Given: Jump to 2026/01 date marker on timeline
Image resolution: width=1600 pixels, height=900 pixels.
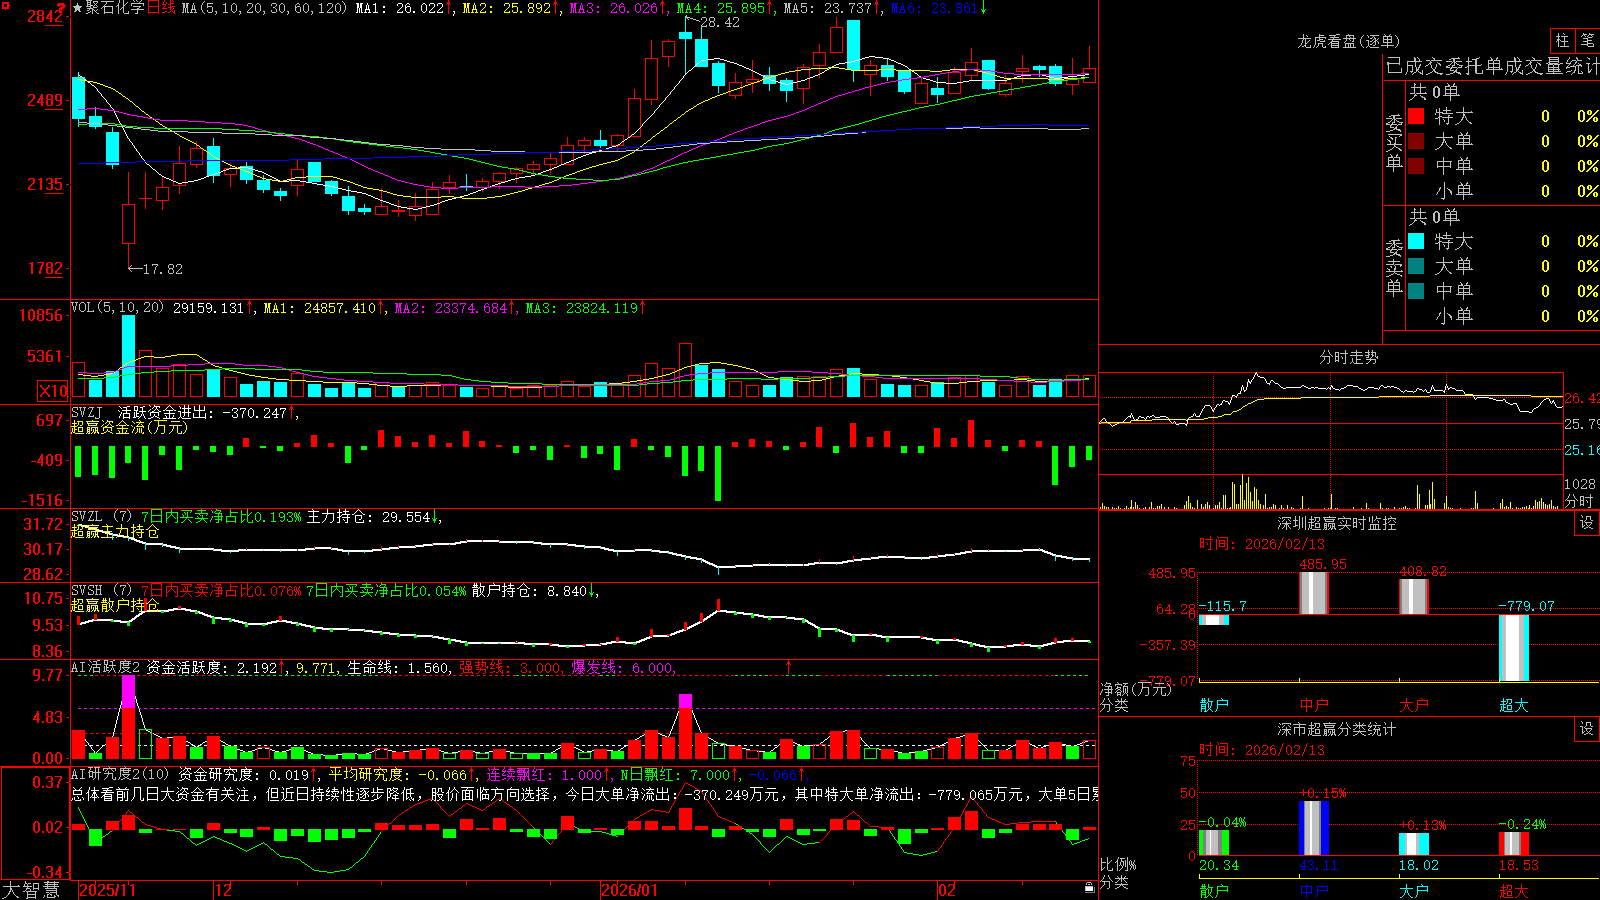Looking at the screenshot, I should click(629, 890).
